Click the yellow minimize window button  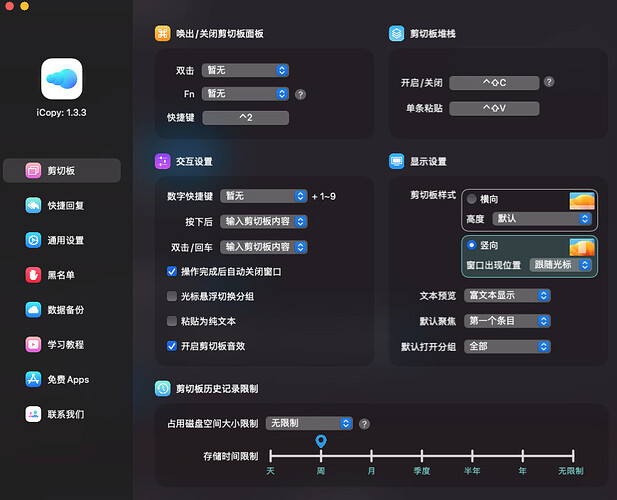[24, 6]
